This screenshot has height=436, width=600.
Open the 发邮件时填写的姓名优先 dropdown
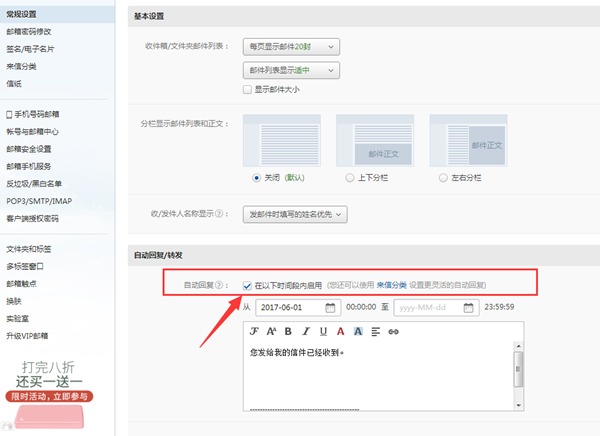(x=295, y=214)
